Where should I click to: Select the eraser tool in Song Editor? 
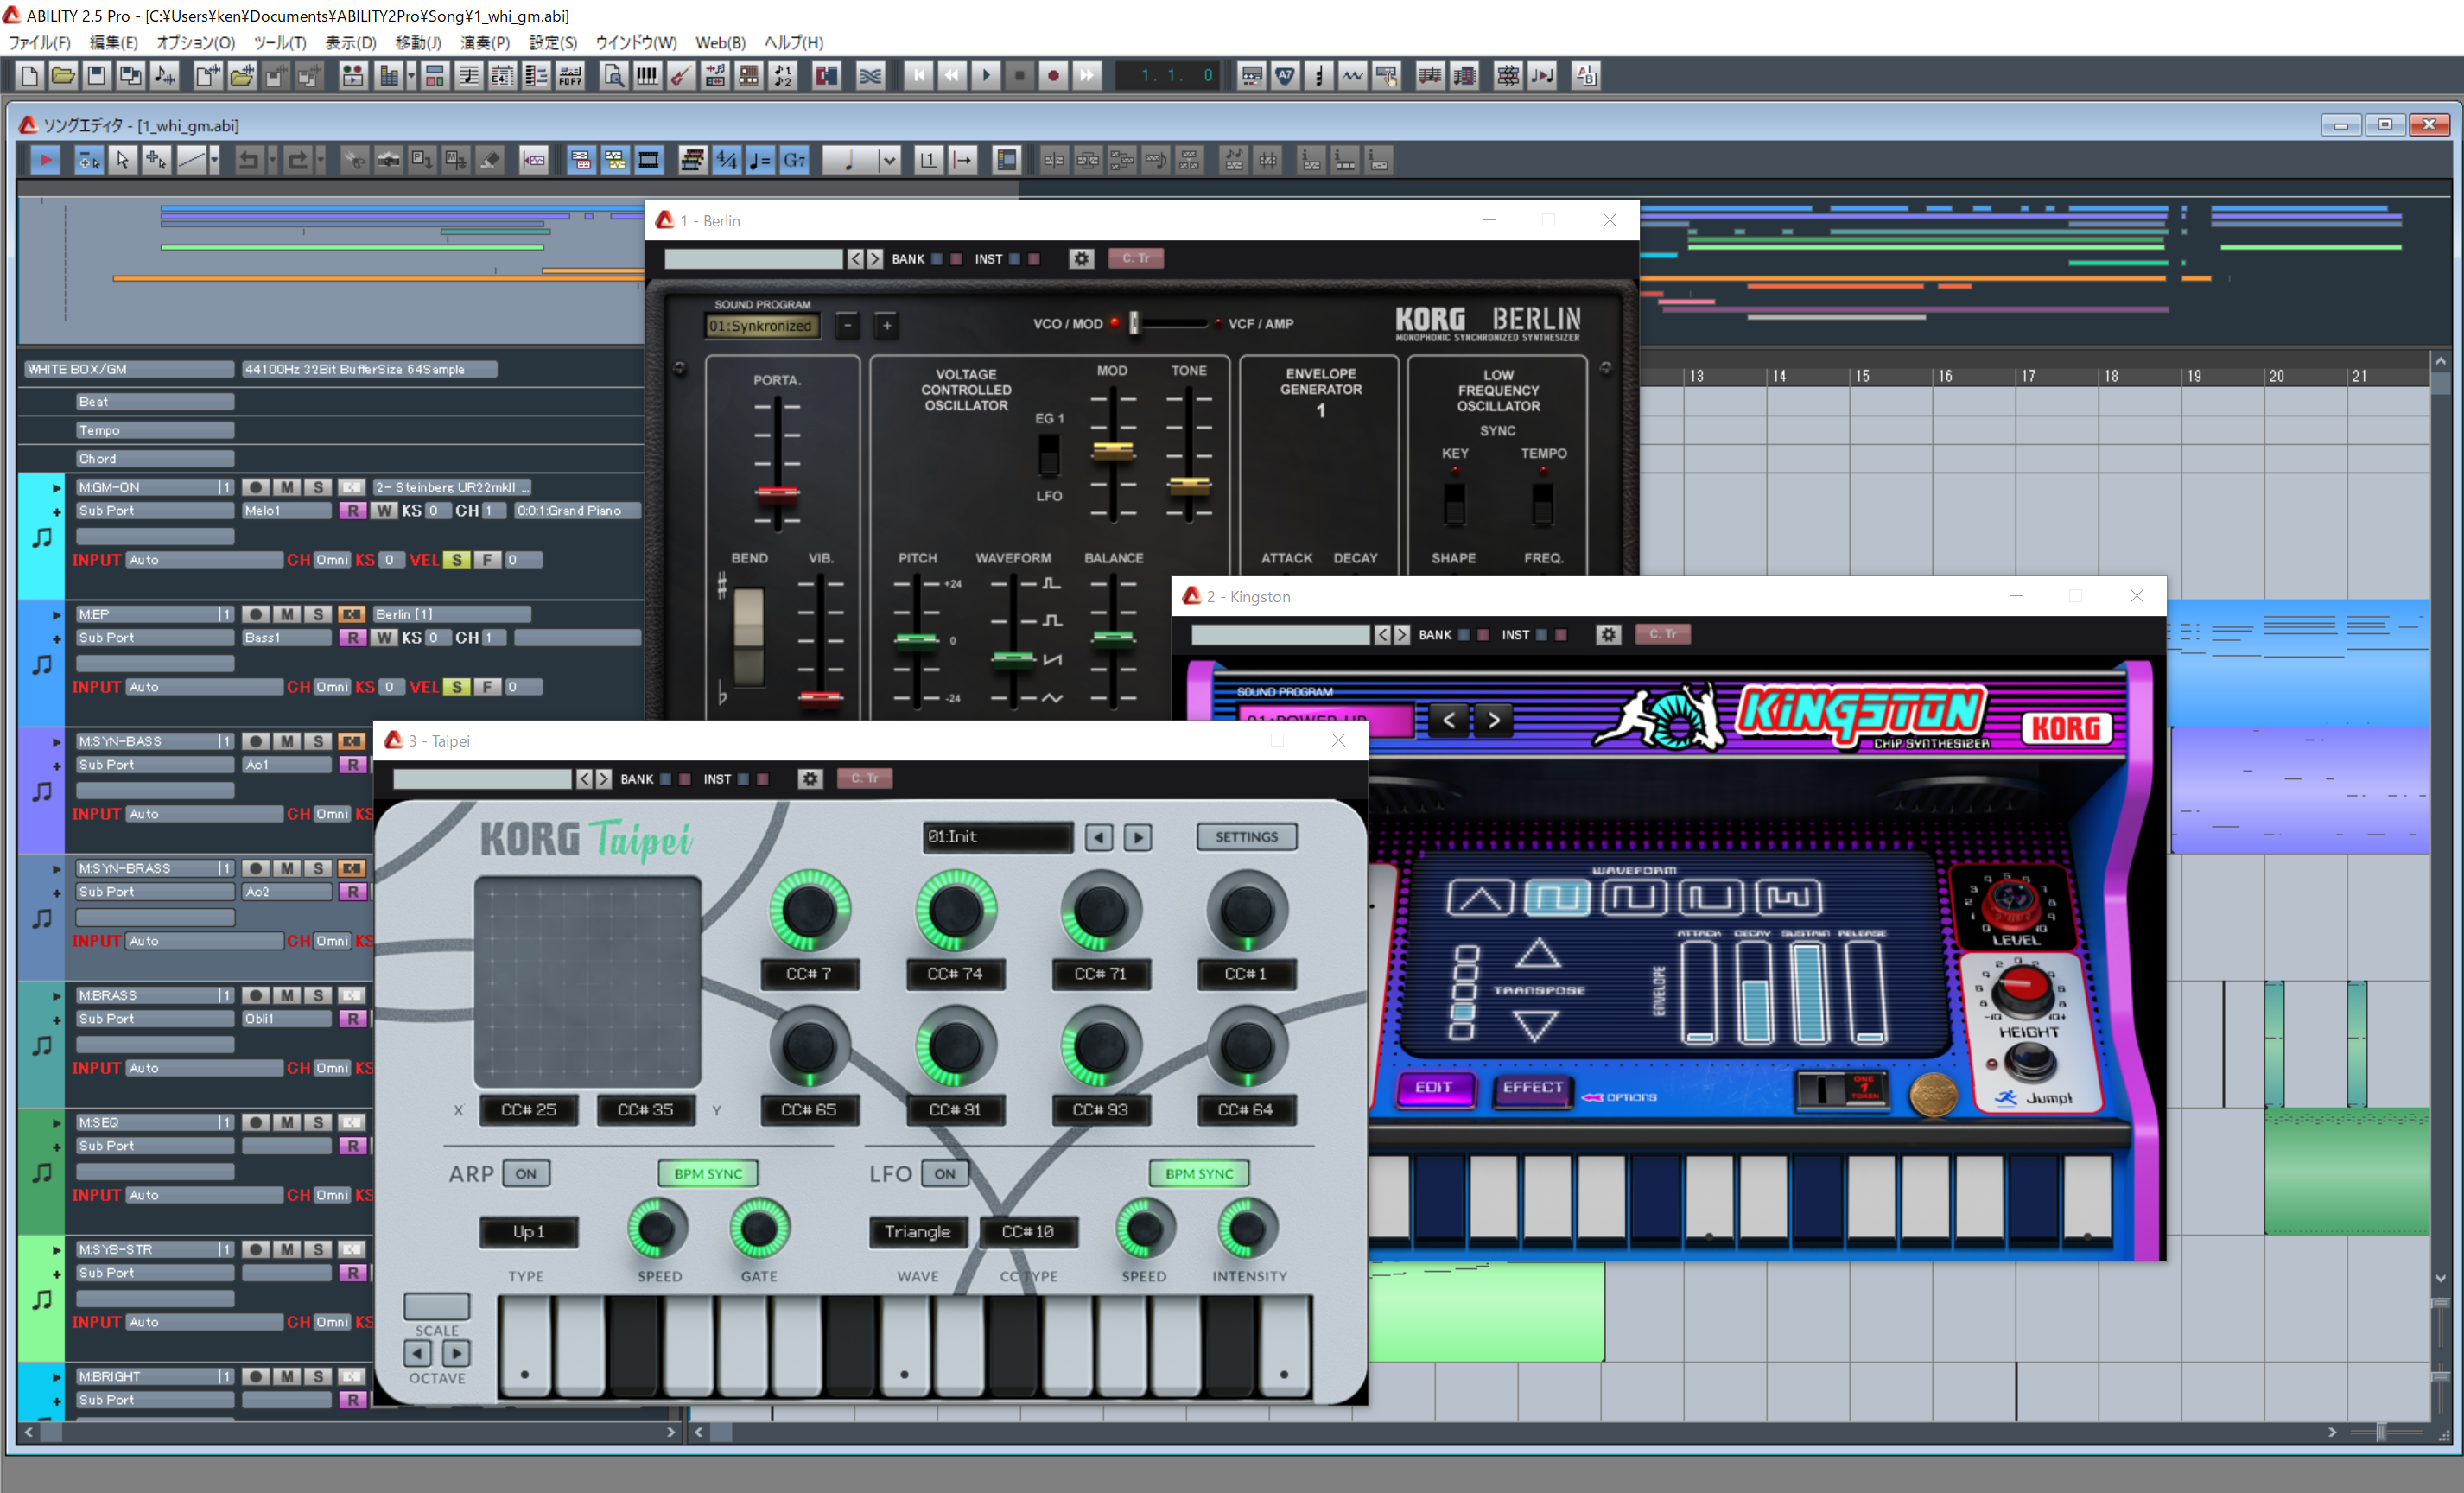point(490,160)
